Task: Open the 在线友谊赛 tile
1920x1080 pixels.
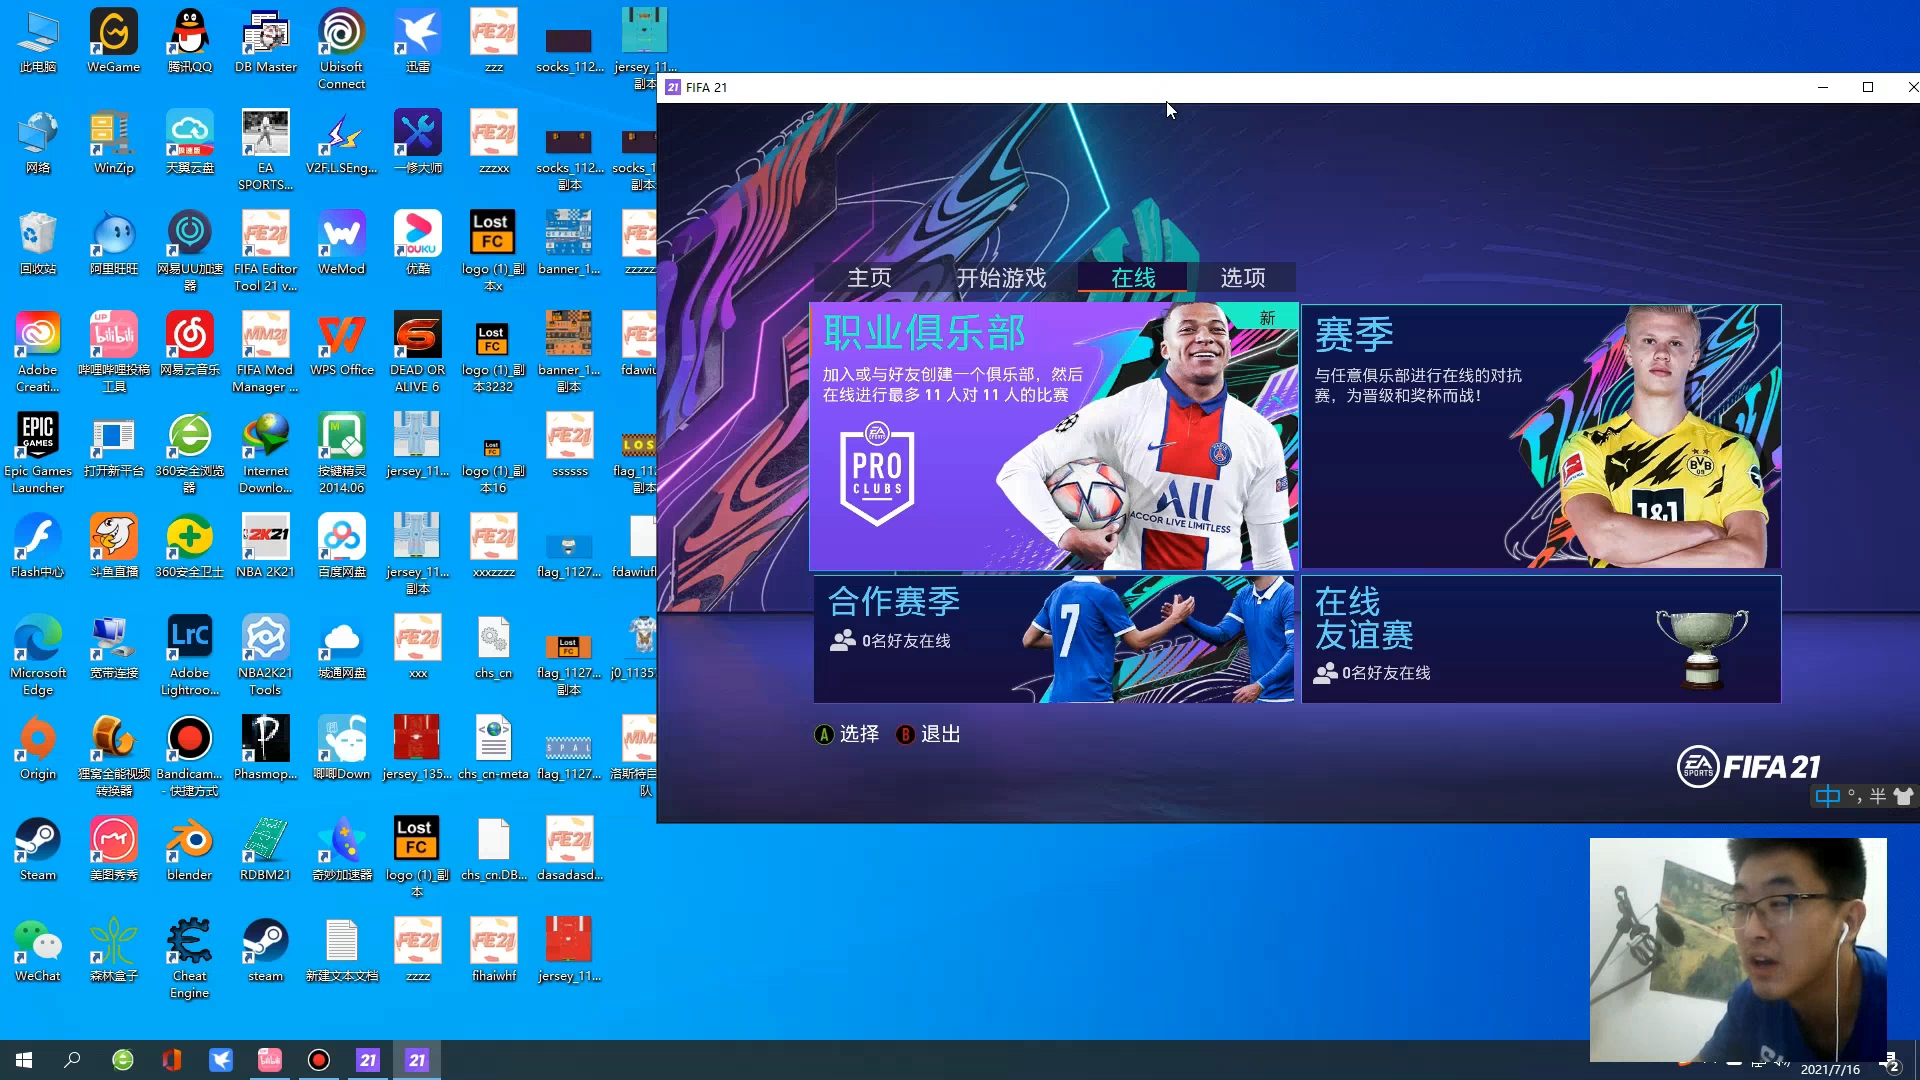Action: 1541,639
